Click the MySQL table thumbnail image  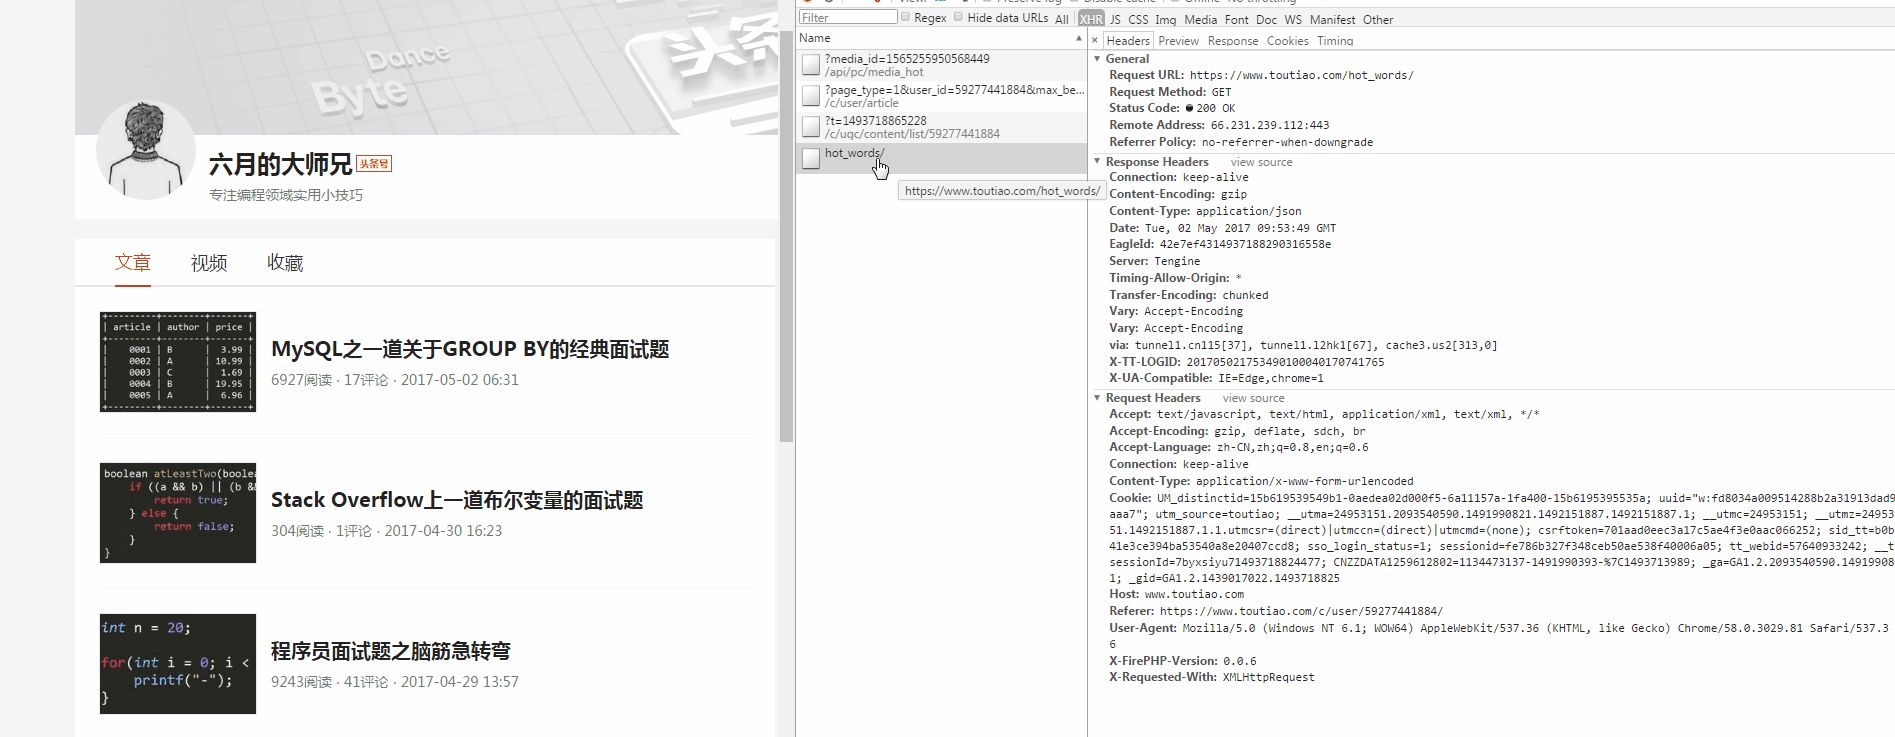pyautogui.click(x=178, y=362)
